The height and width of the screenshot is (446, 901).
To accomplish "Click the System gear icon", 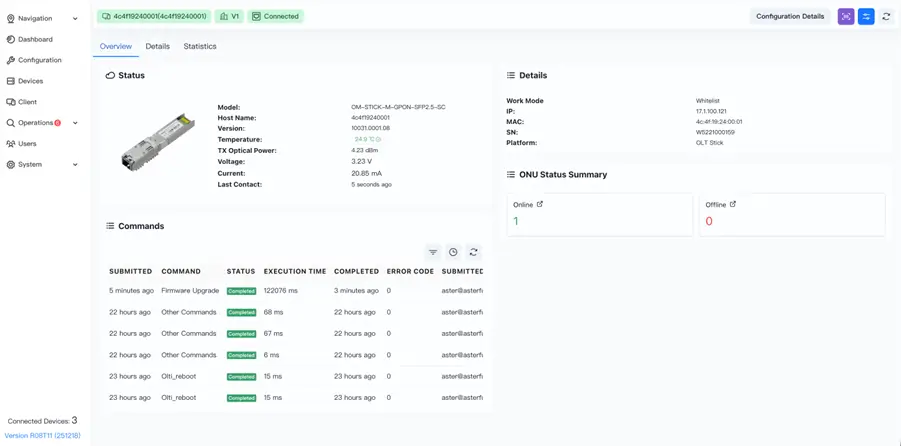I will coord(10,164).
